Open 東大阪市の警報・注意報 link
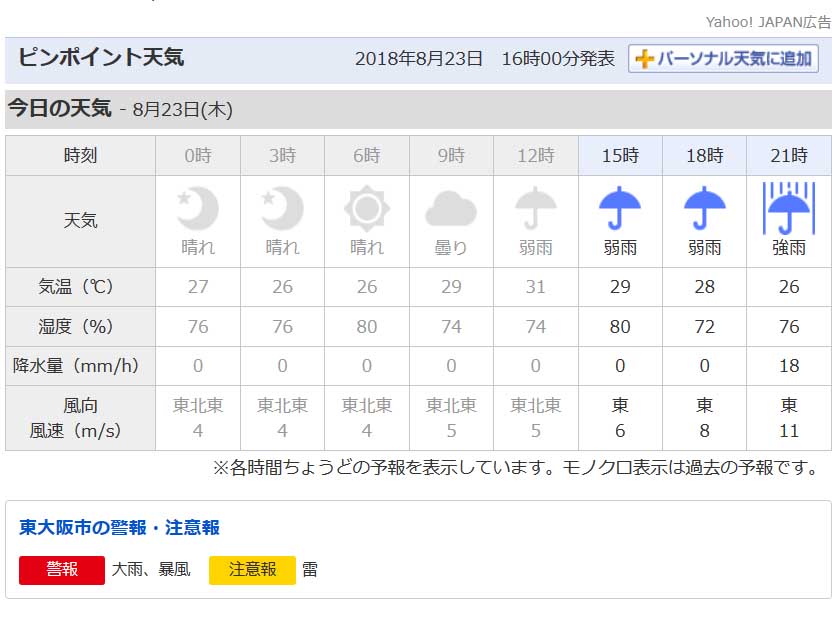 119,527
